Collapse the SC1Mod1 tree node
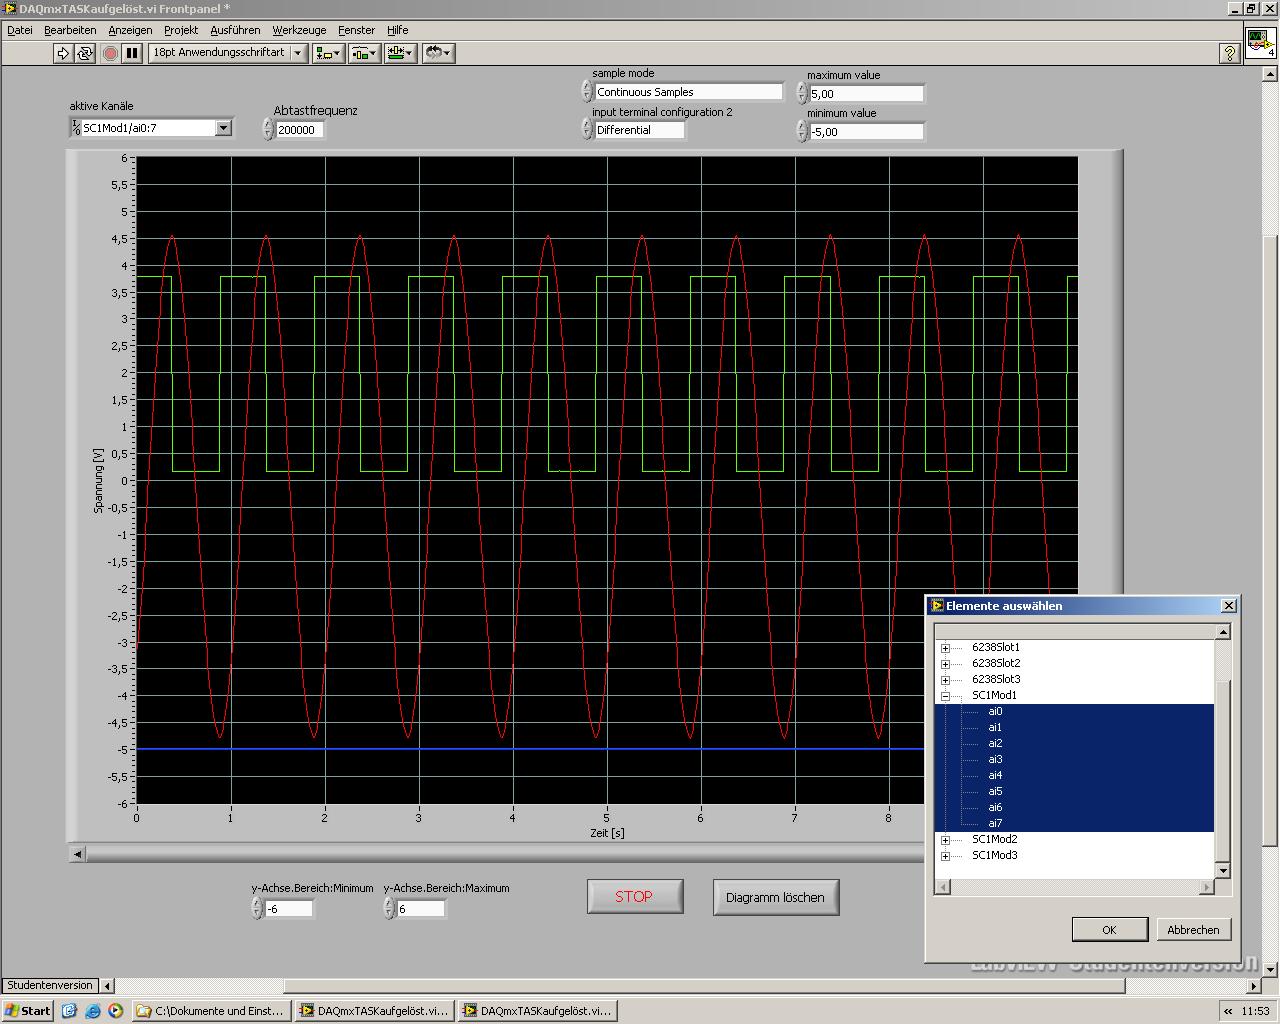Viewport: 1280px width, 1024px height. coord(945,696)
